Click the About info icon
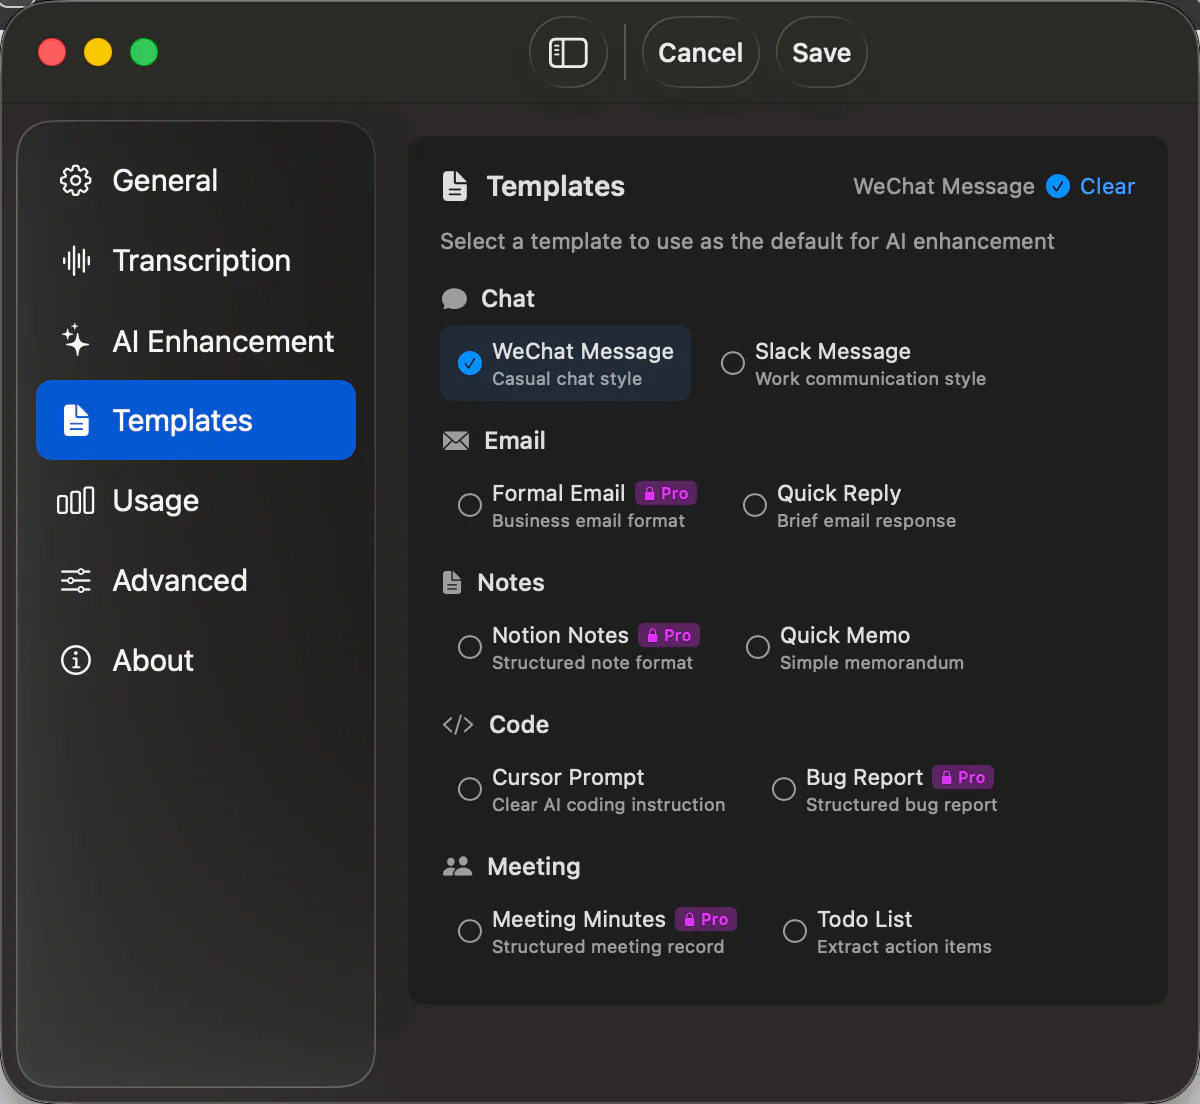 [76, 660]
